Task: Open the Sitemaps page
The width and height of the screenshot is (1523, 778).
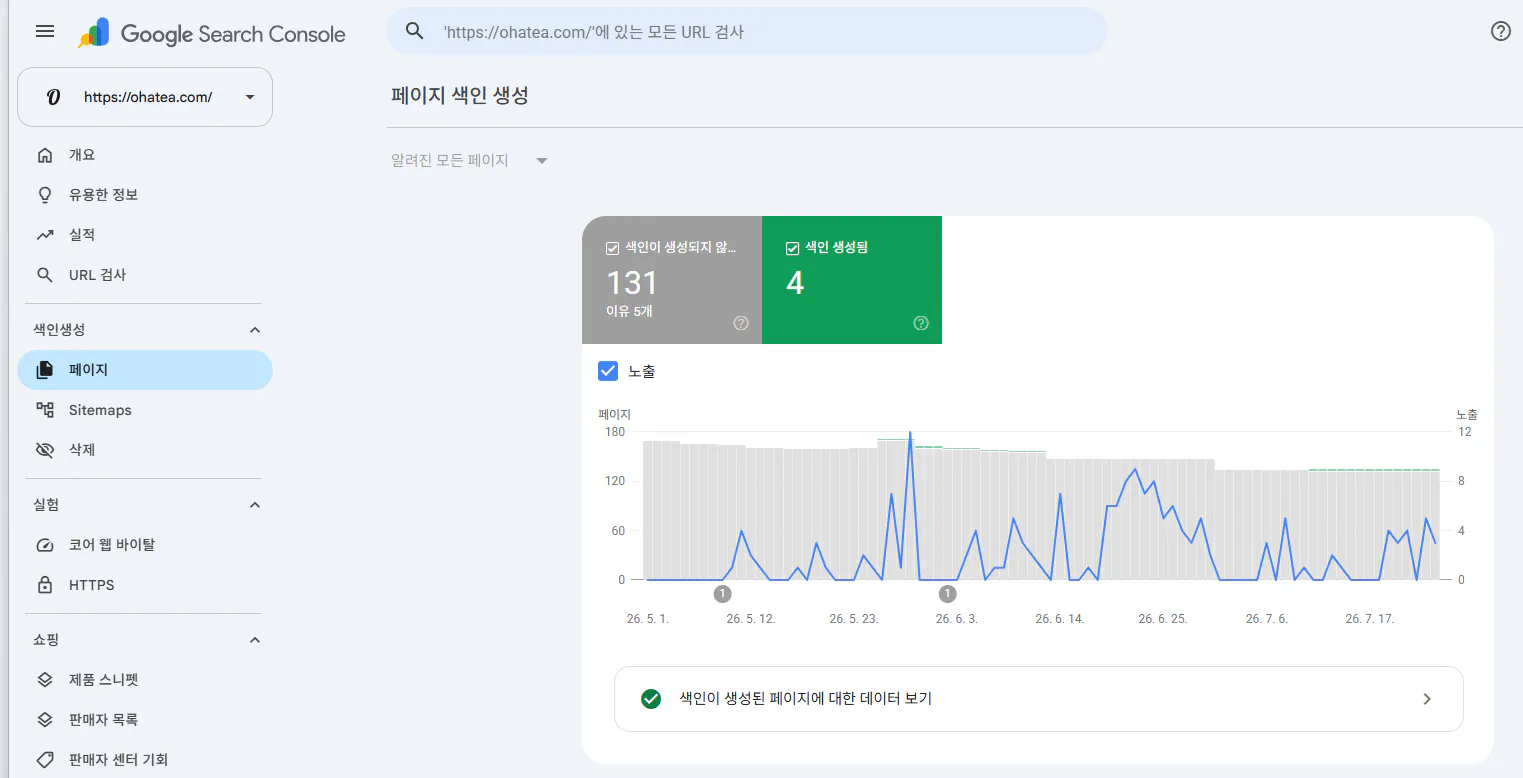Action: click(145, 410)
